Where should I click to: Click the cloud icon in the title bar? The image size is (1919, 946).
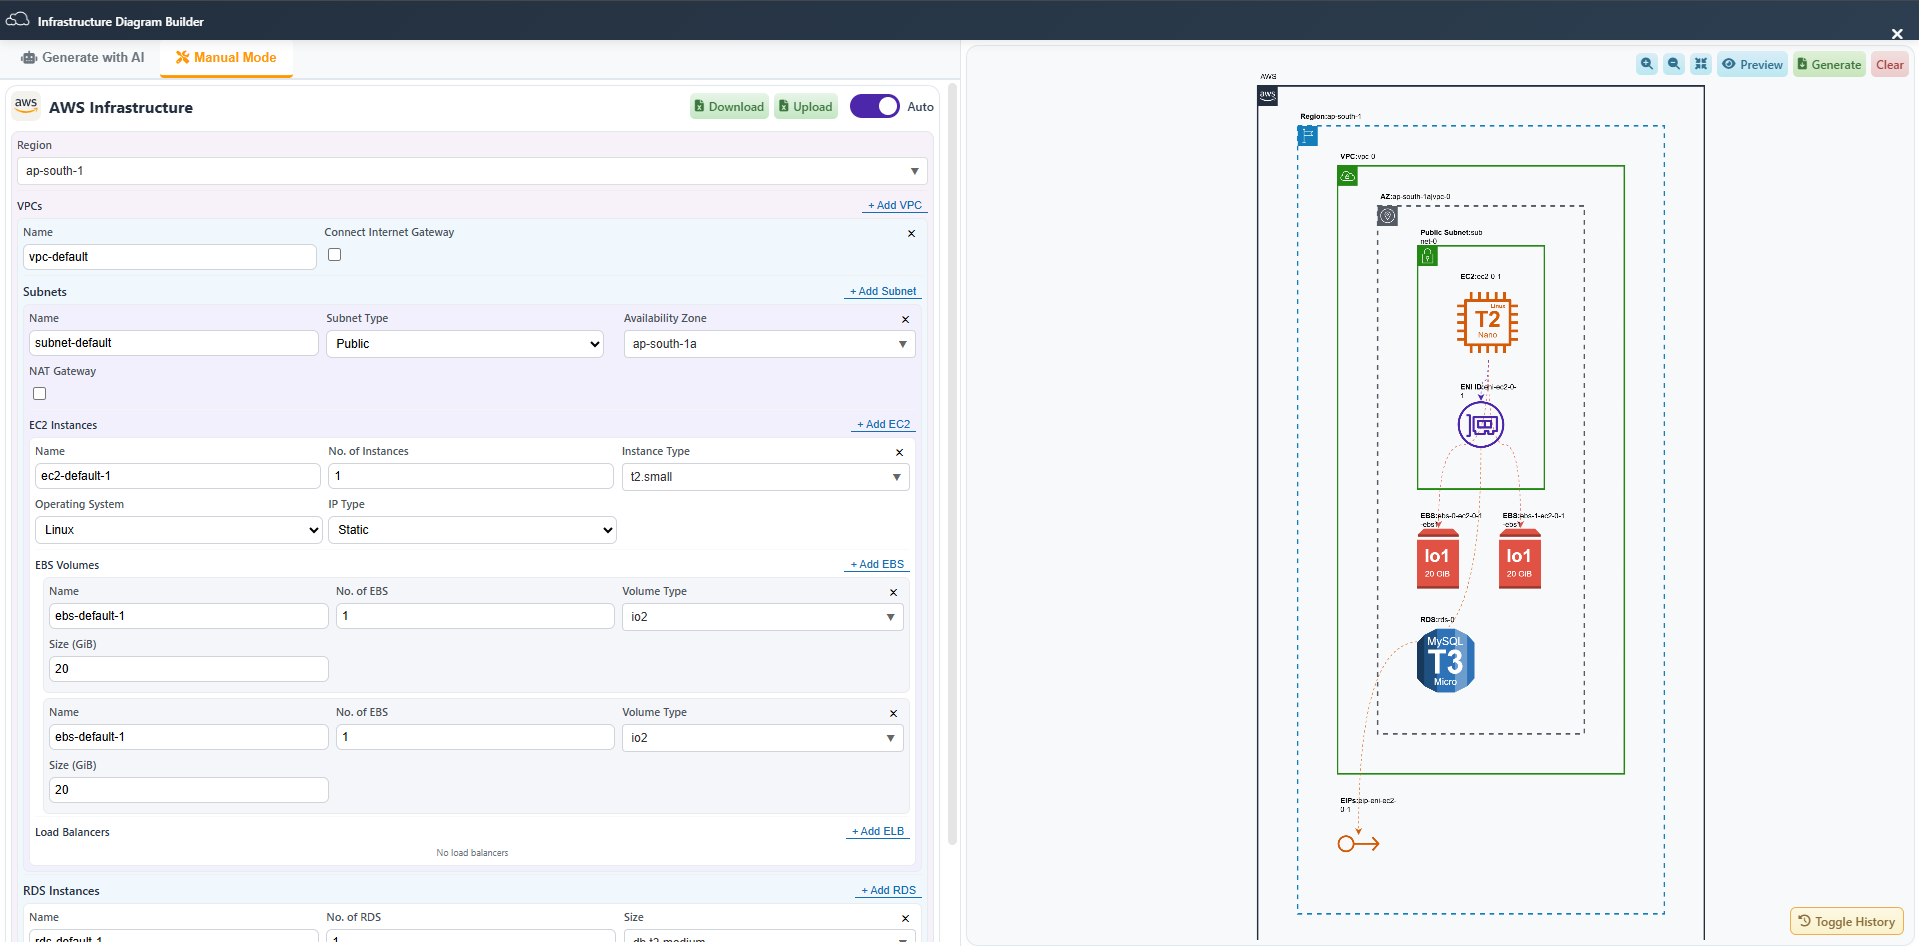pyautogui.click(x=18, y=20)
